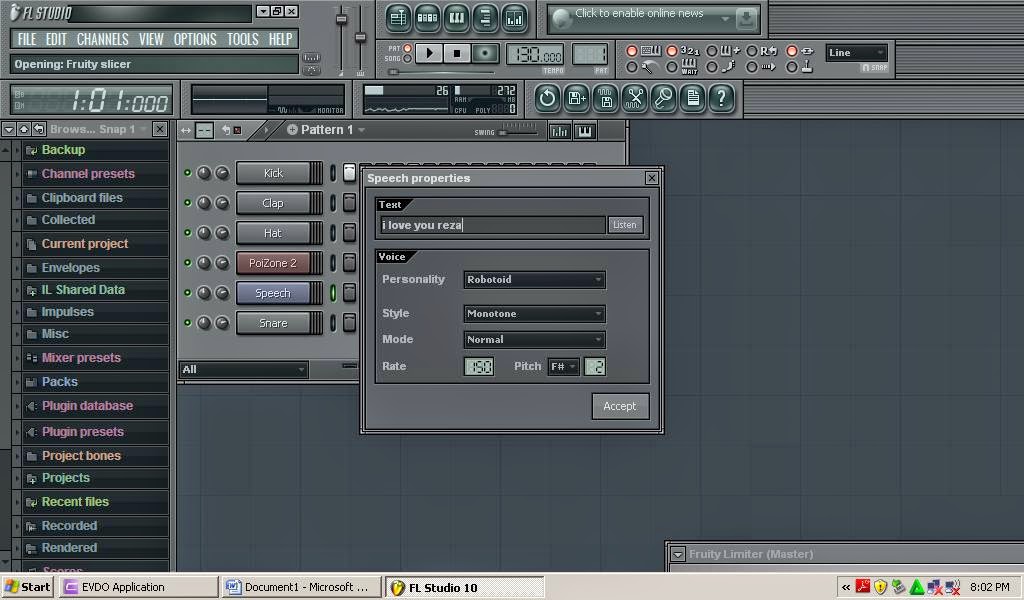Show the Browser view icon

click(x=485, y=18)
